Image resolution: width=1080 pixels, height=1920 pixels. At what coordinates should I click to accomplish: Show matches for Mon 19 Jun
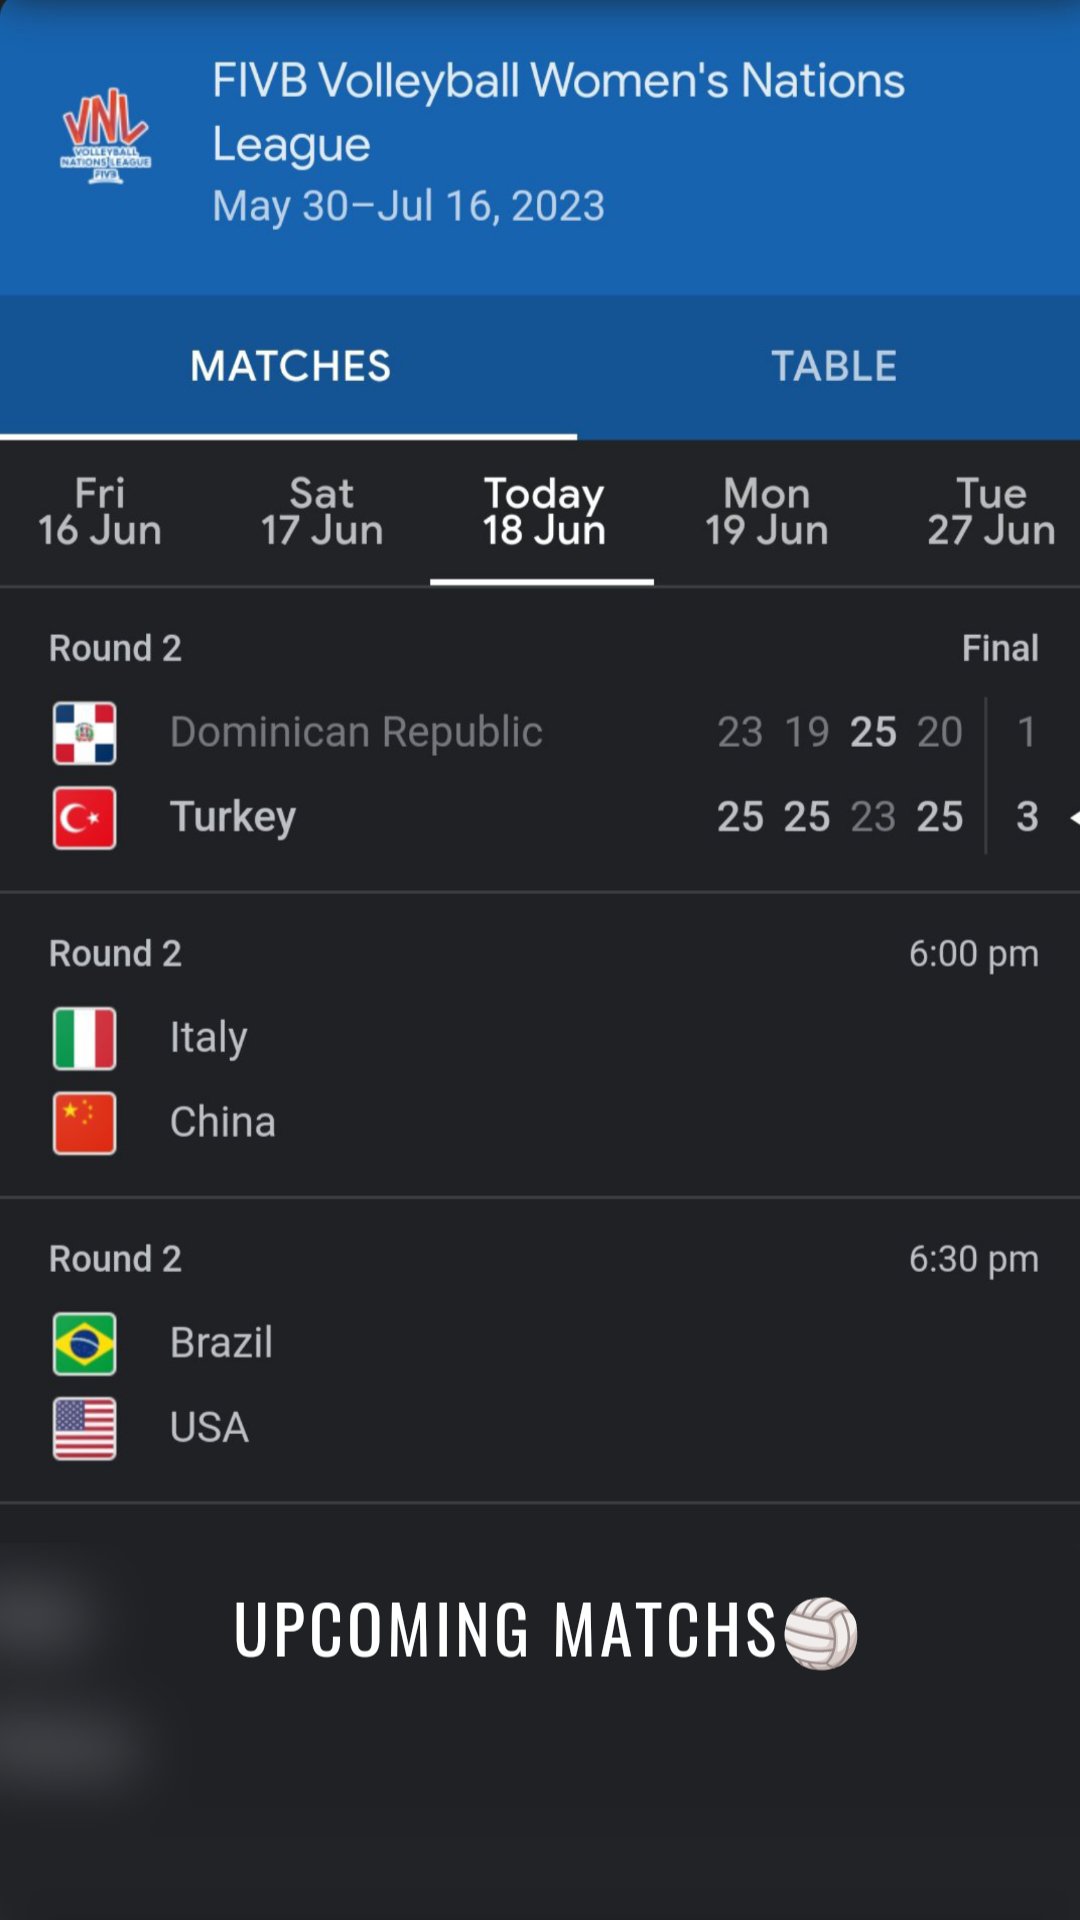pos(767,512)
